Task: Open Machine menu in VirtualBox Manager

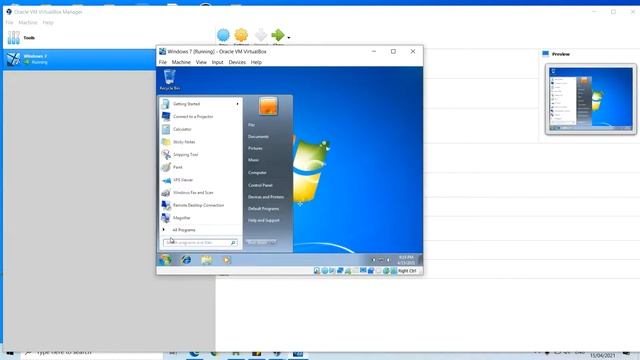Action: [28, 22]
